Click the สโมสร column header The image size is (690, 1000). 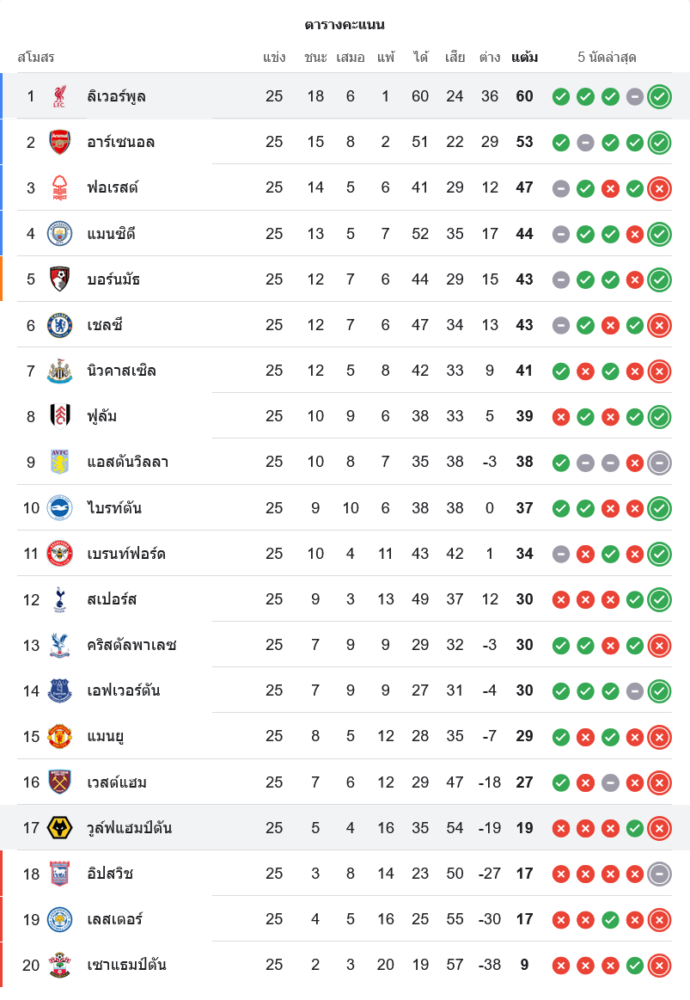pyautogui.click(x=36, y=57)
